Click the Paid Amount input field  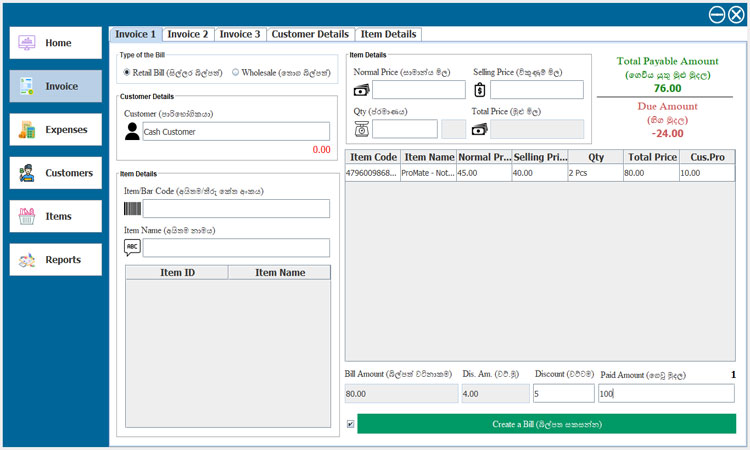click(x=665, y=394)
